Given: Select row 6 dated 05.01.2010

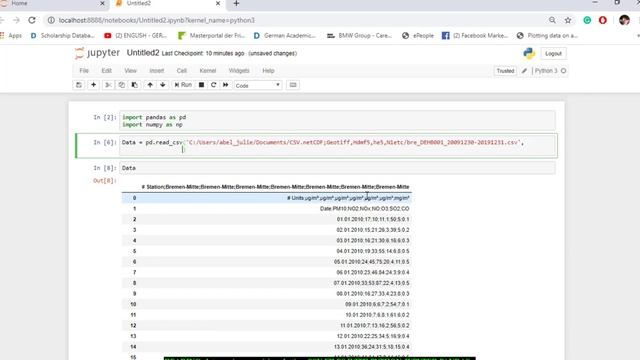Looking at the screenshot, I should click(267, 262).
